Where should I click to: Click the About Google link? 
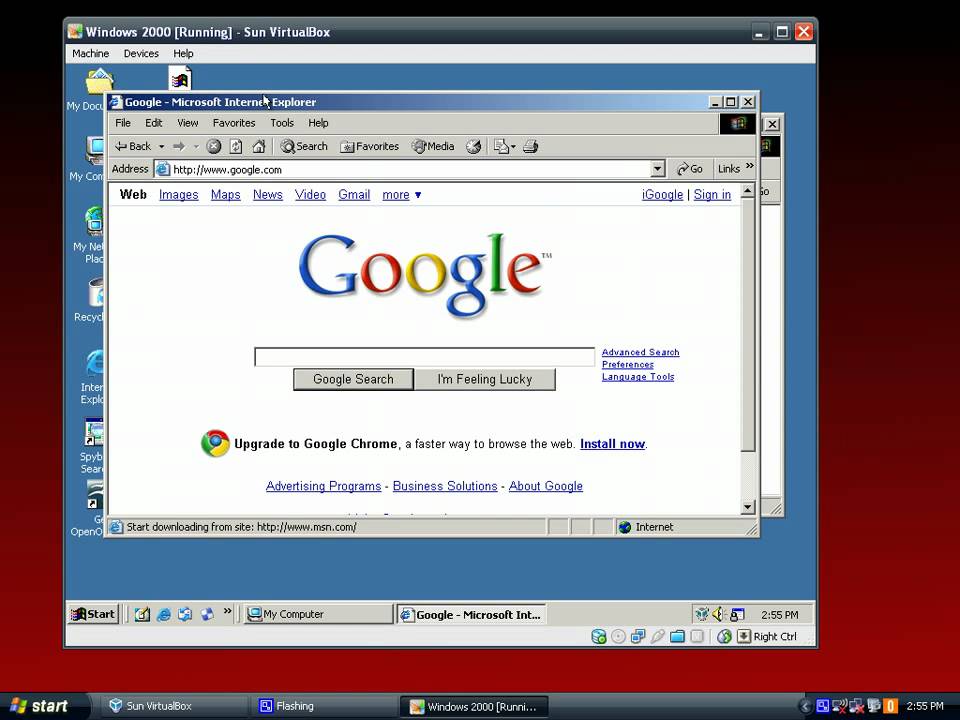coord(546,486)
